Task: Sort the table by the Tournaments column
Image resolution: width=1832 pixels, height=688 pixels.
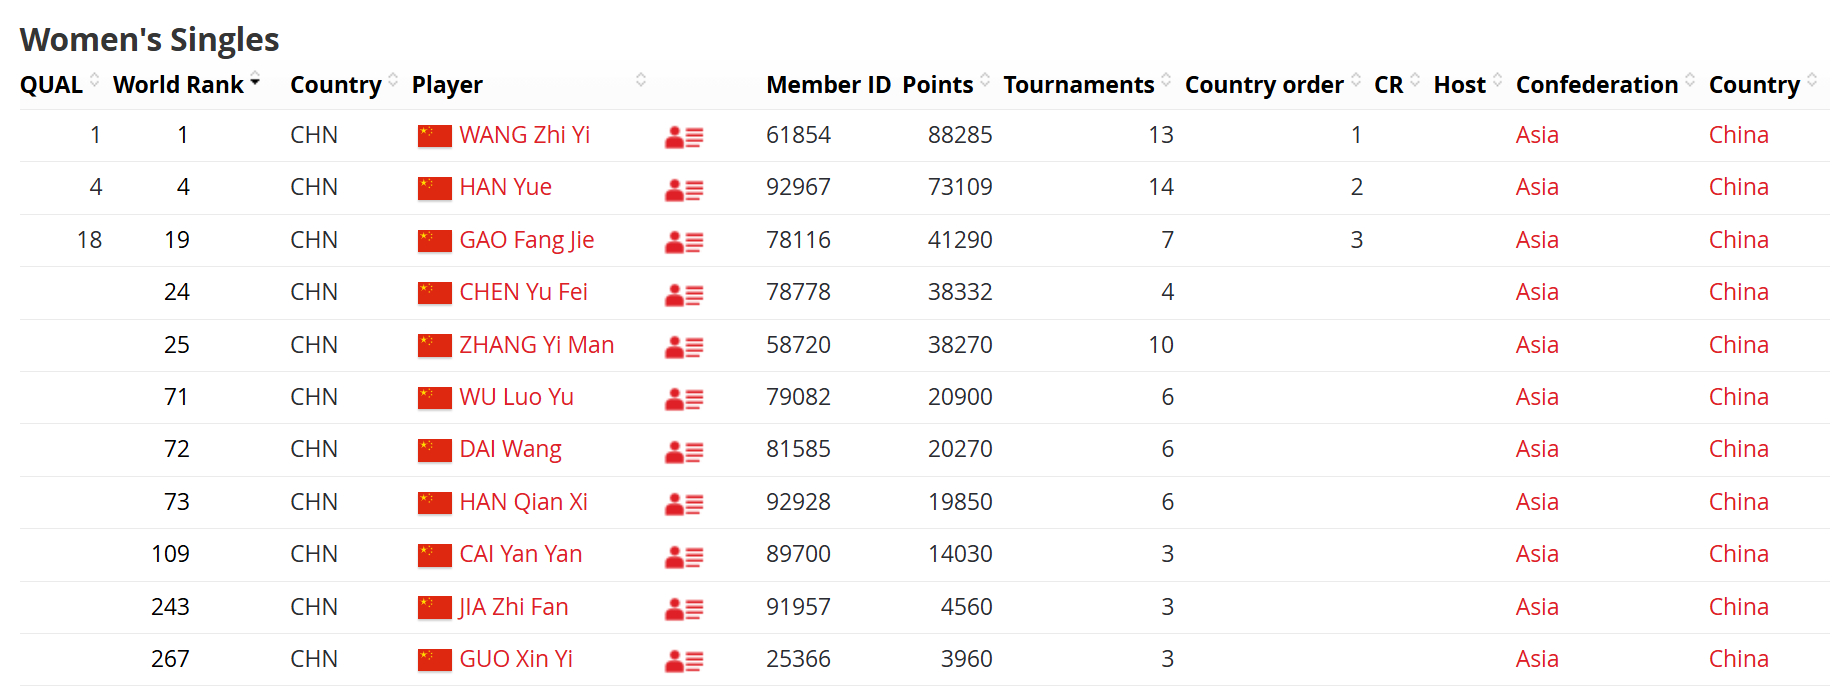Action: click(x=1087, y=85)
